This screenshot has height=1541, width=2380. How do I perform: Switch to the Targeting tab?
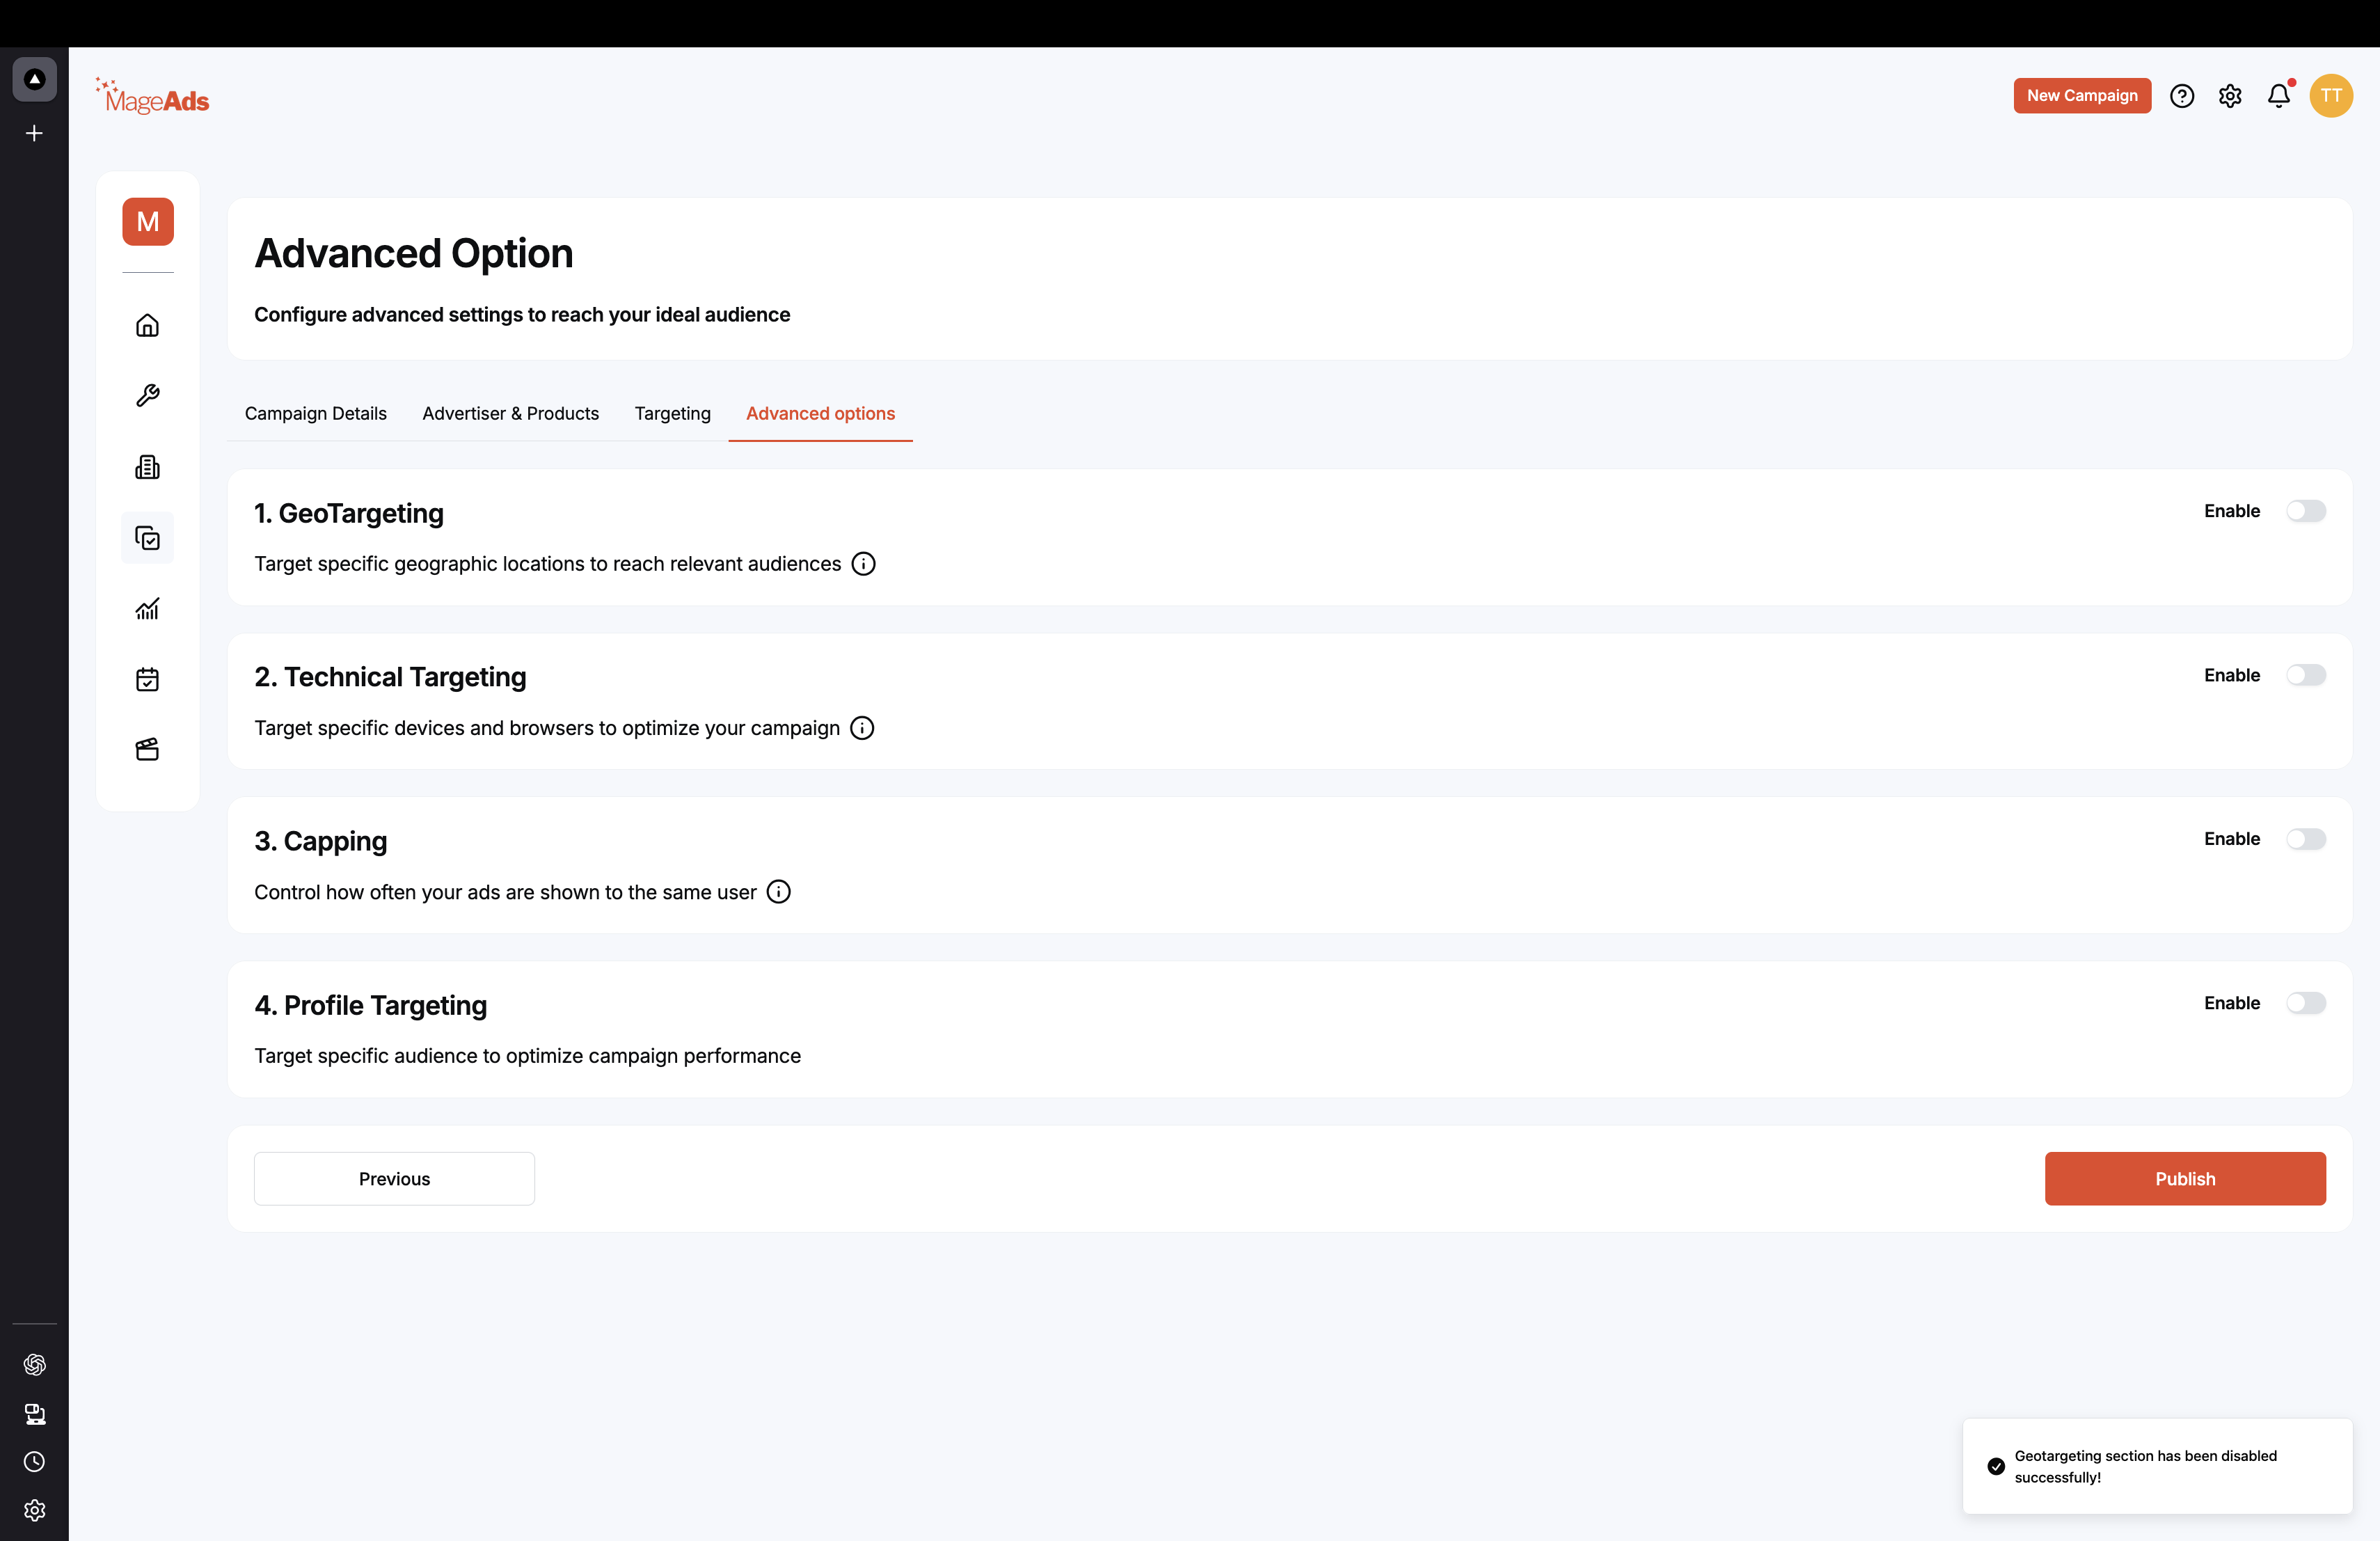tap(673, 414)
